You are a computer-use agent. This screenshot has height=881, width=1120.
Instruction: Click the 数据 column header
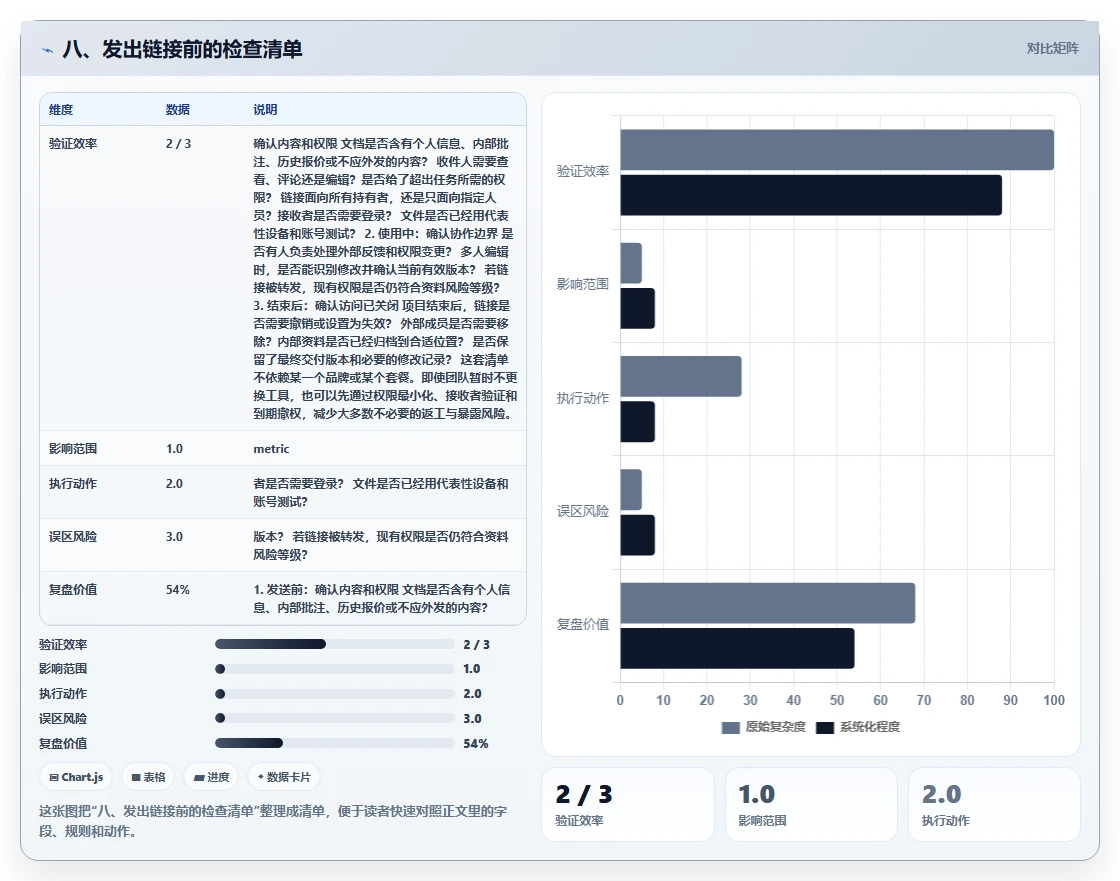coord(178,109)
